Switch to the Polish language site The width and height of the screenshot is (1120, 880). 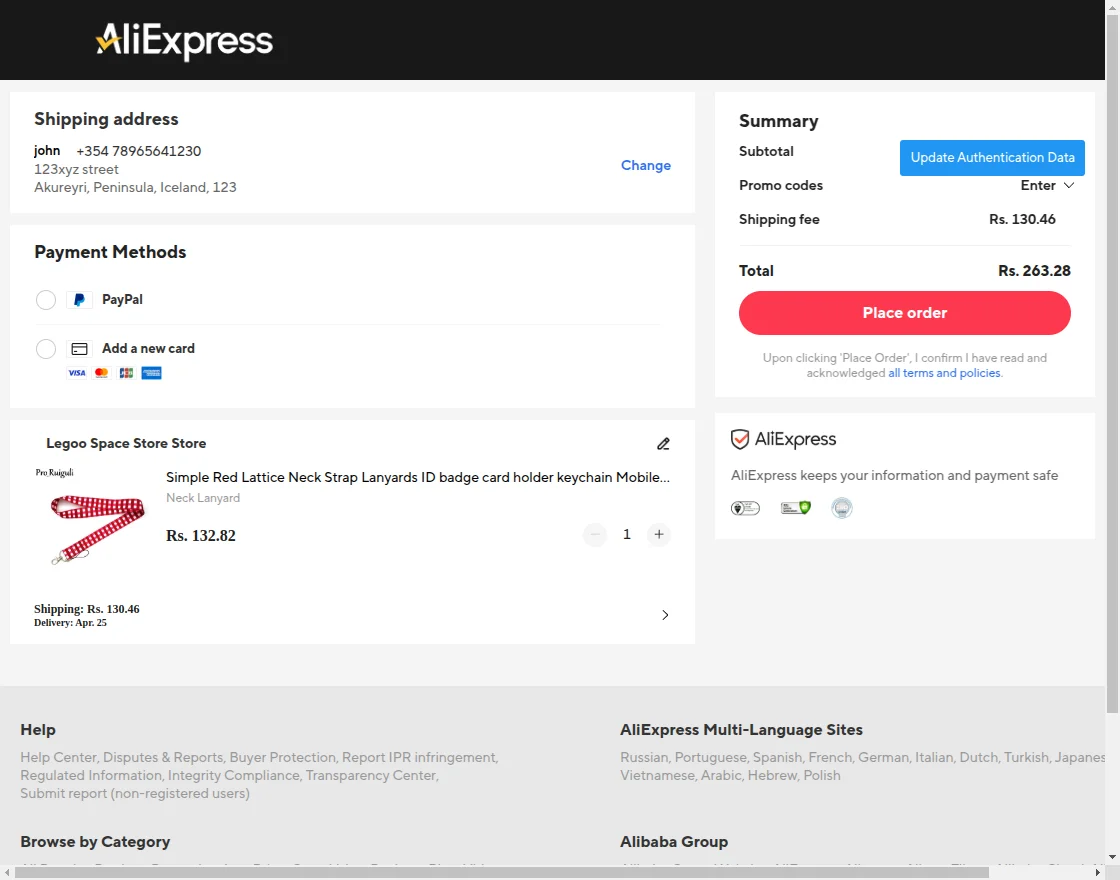[822, 776]
